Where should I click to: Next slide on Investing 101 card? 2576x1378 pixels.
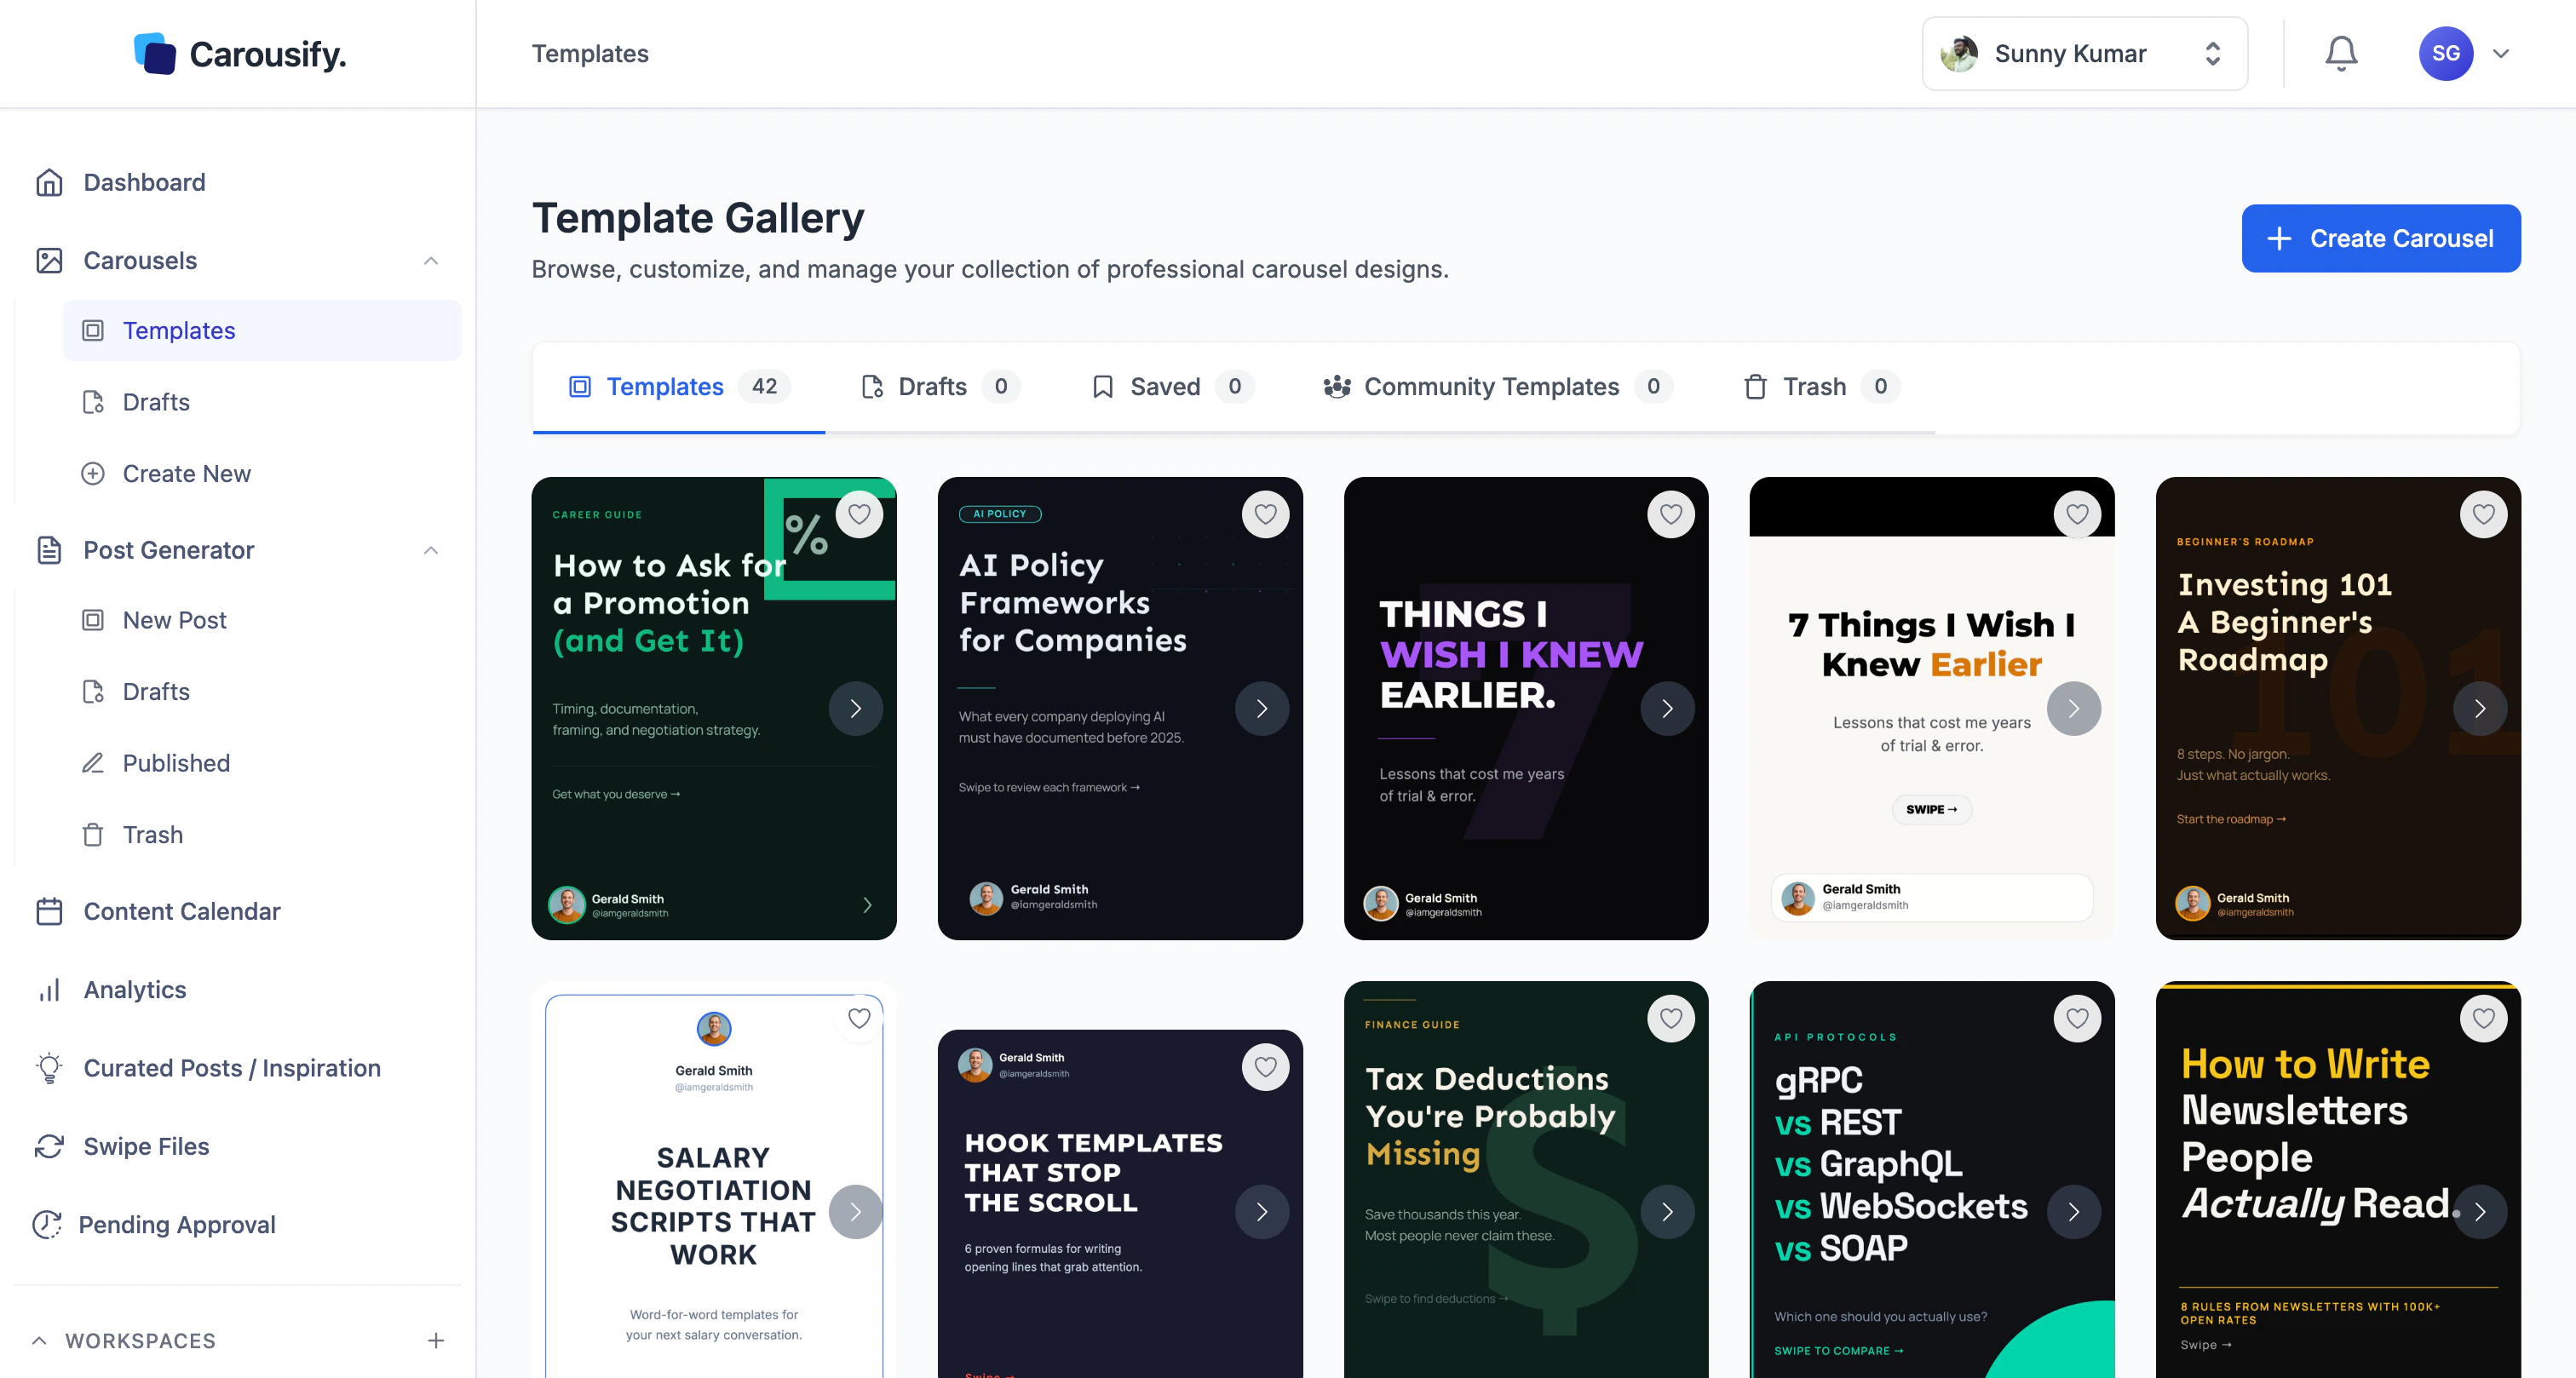2479,708
